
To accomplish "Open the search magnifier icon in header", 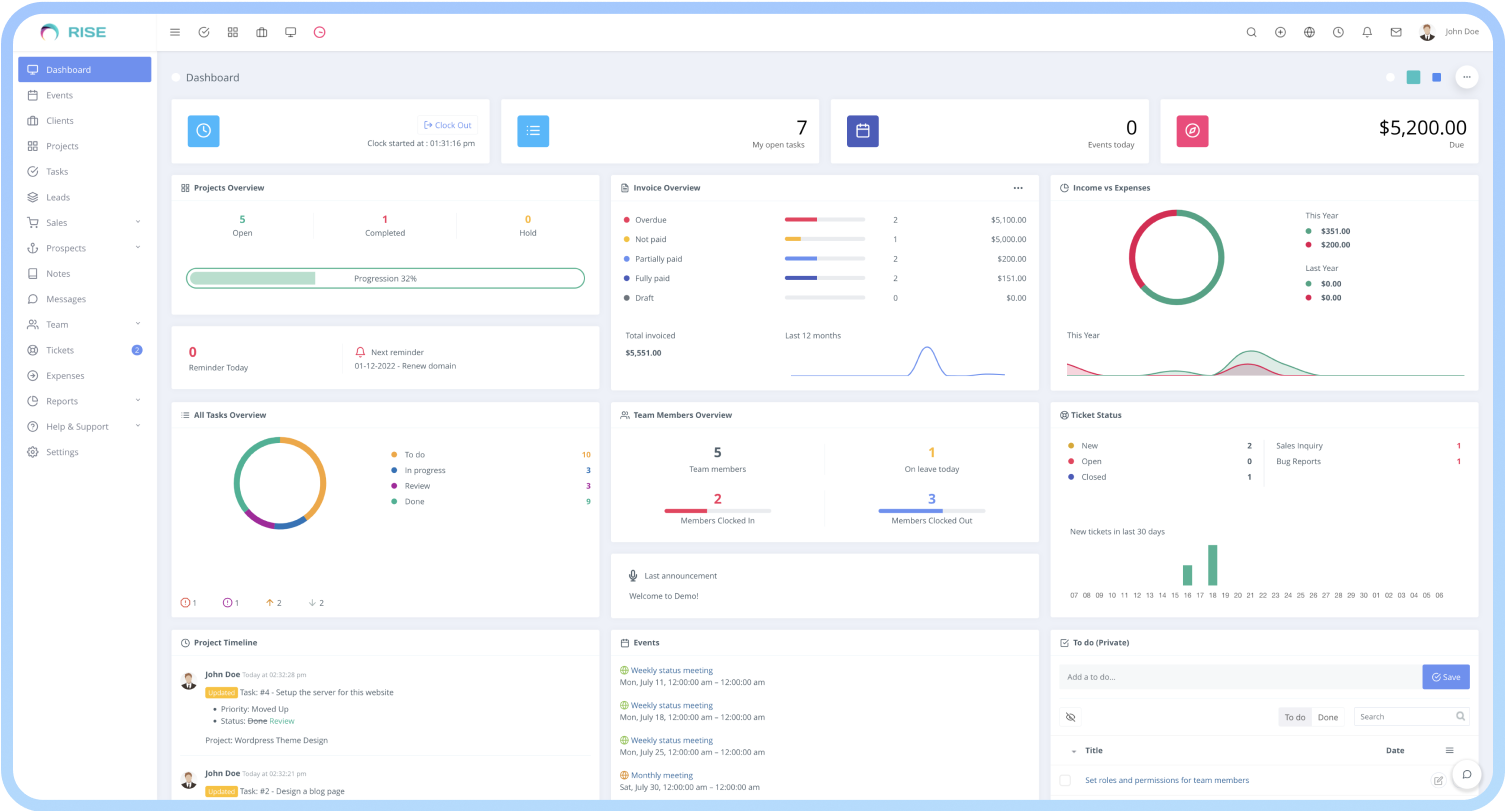I will click(x=1251, y=32).
